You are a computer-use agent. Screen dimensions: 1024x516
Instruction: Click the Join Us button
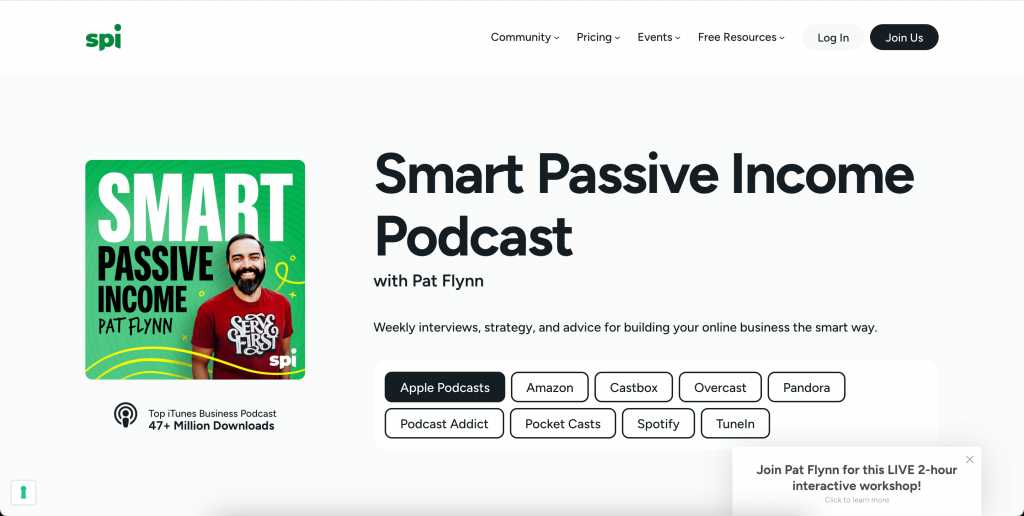[x=904, y=37]
